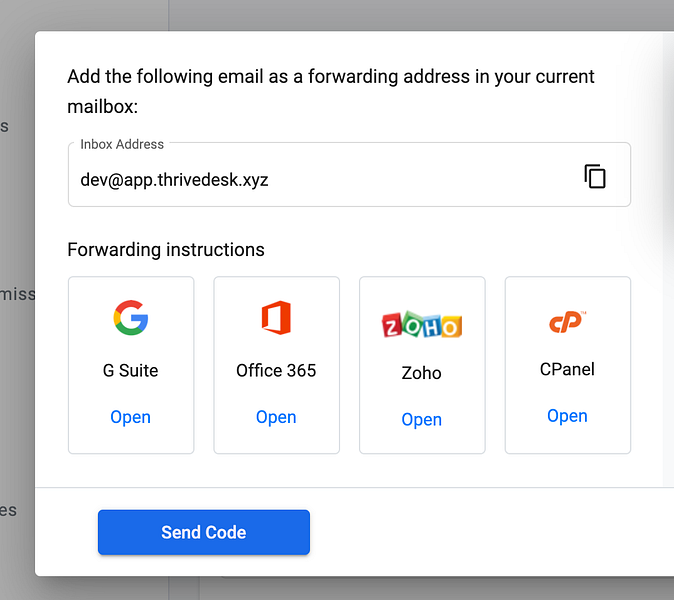
Task: Click the Forwarding instructions heading
Action: [166, 250]
